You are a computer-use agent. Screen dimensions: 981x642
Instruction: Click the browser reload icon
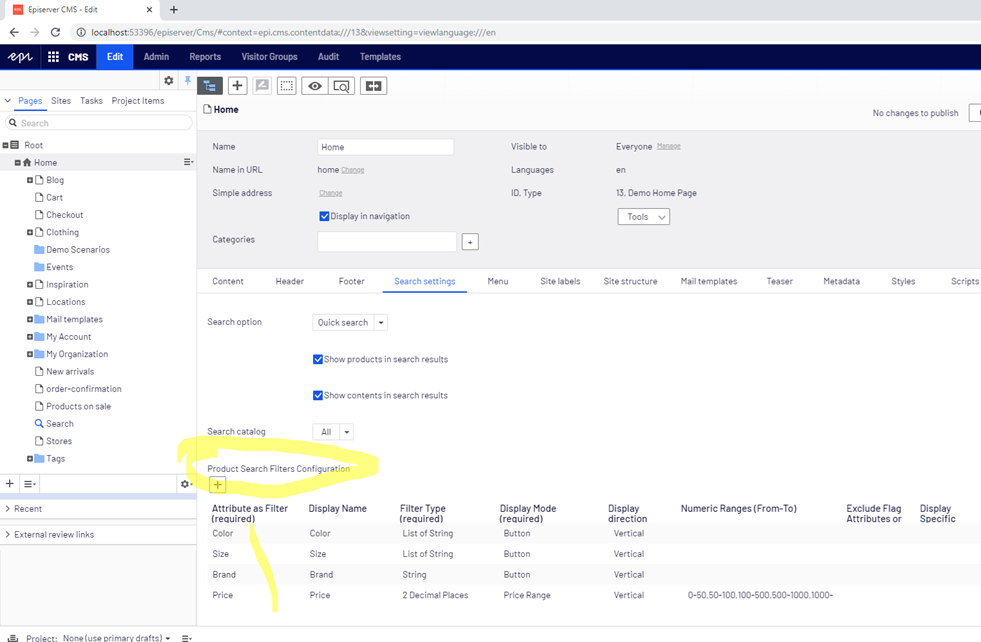(55, 33)
